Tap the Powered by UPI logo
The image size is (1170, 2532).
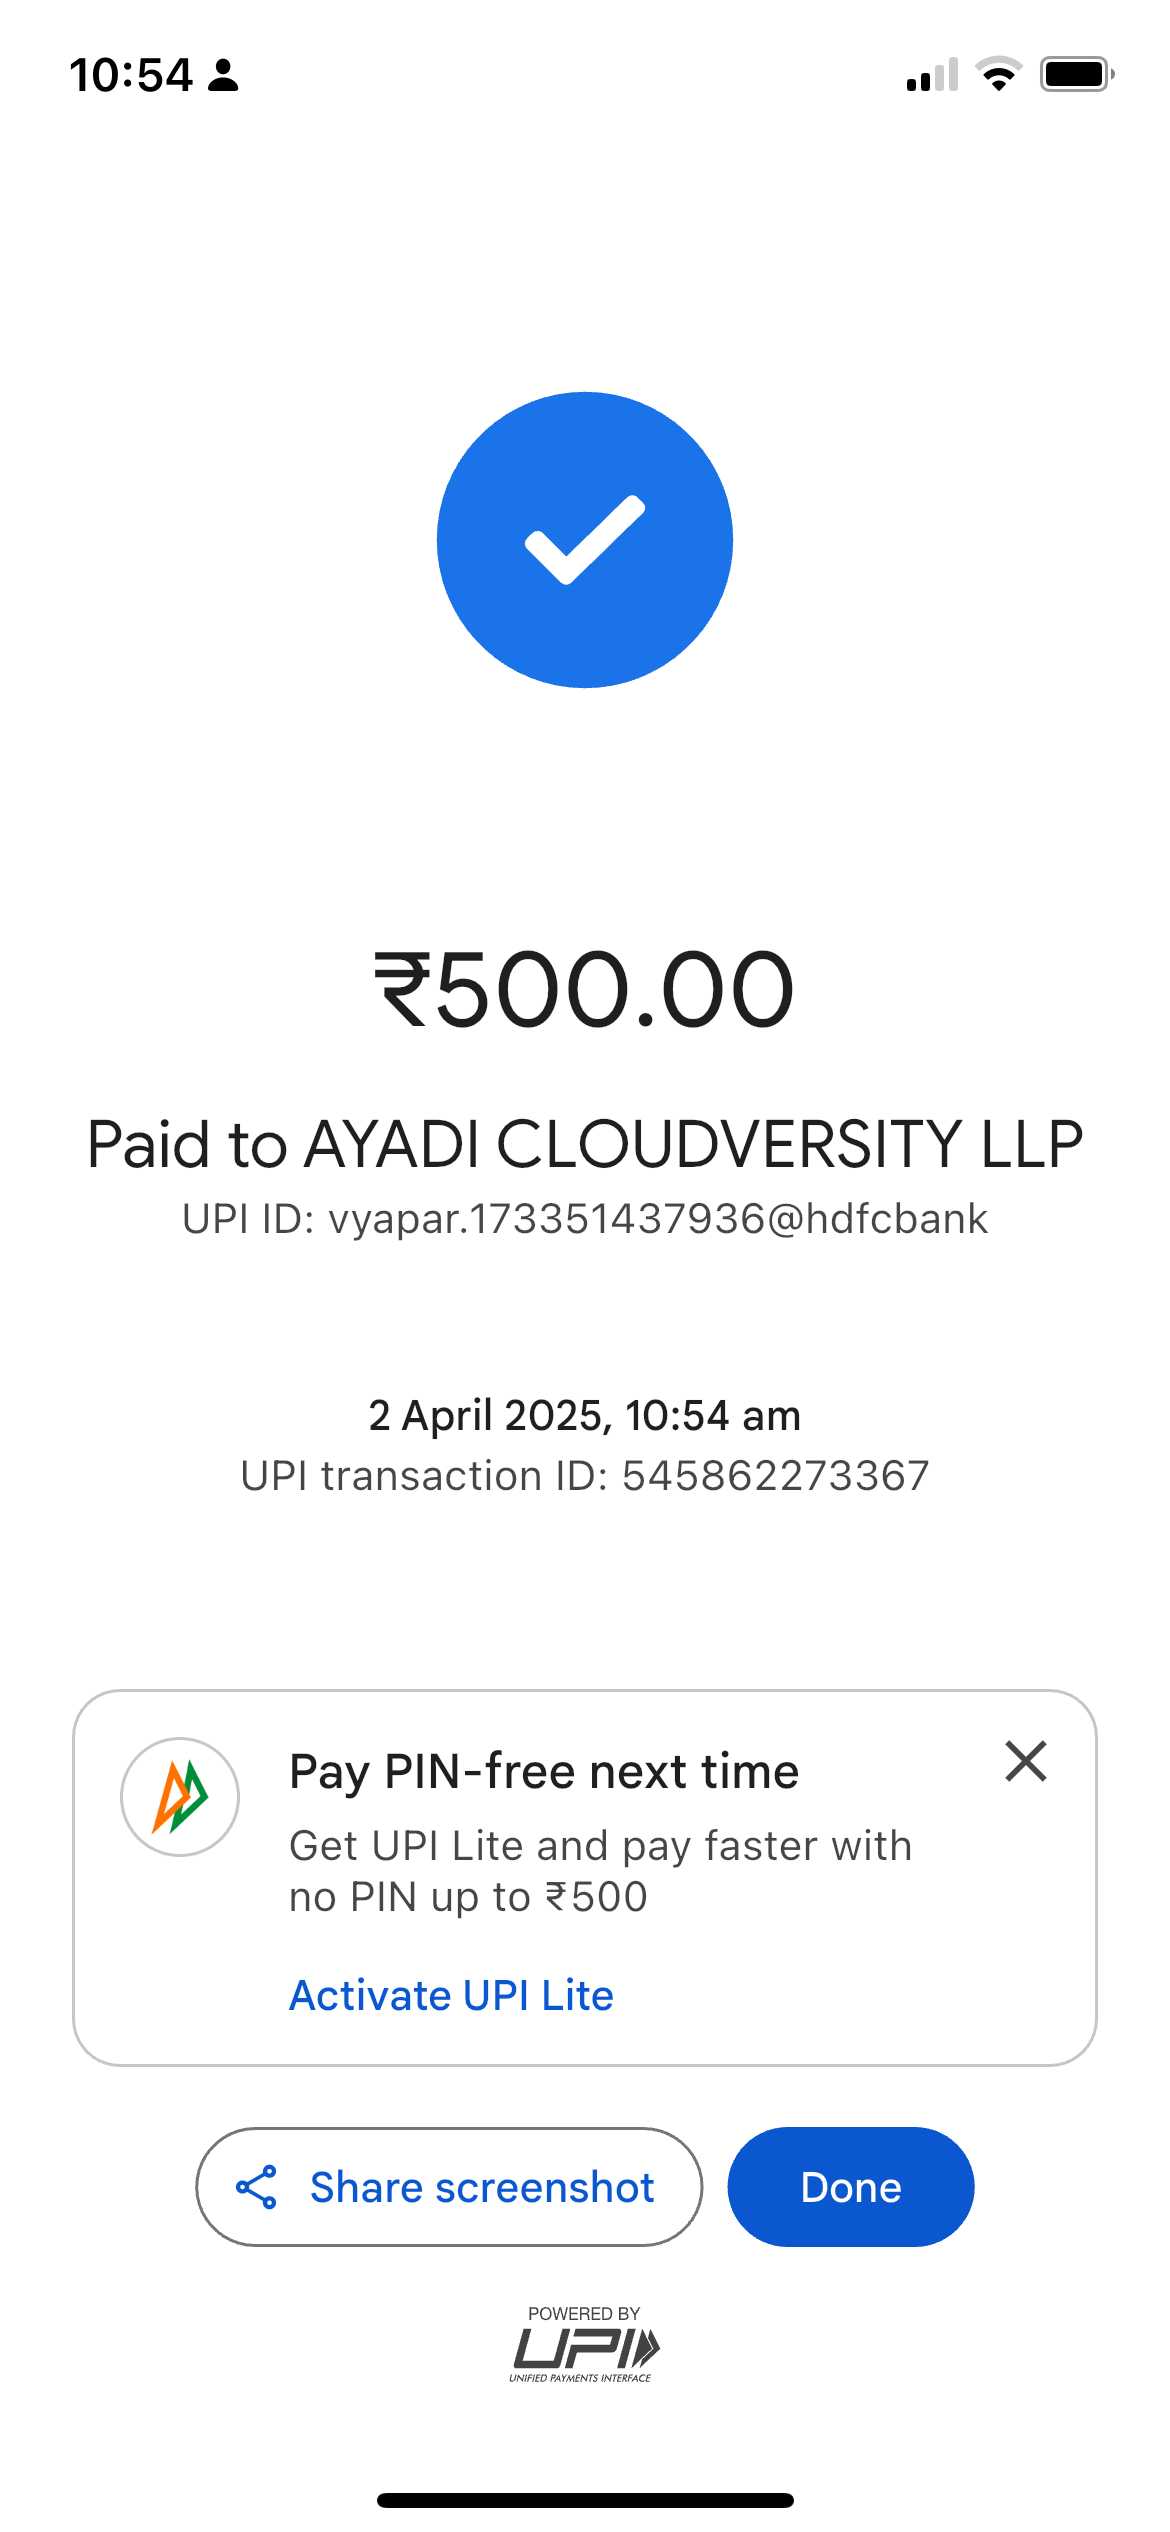point(584,2345)
